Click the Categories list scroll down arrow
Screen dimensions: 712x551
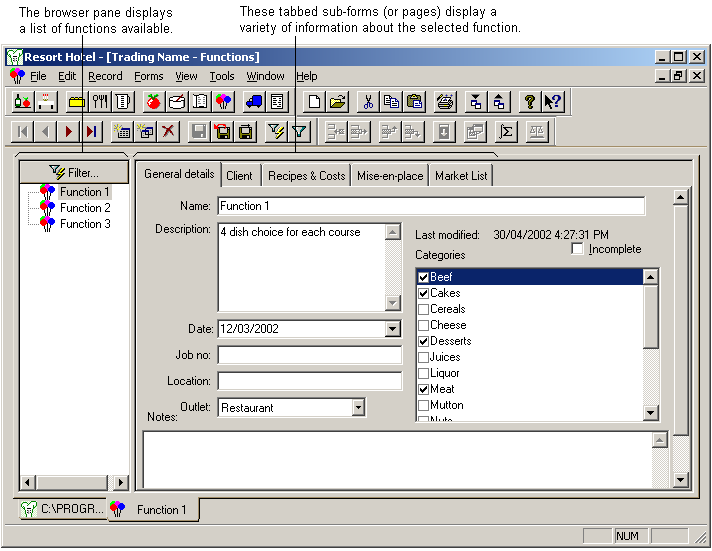(x=651, y=412)
